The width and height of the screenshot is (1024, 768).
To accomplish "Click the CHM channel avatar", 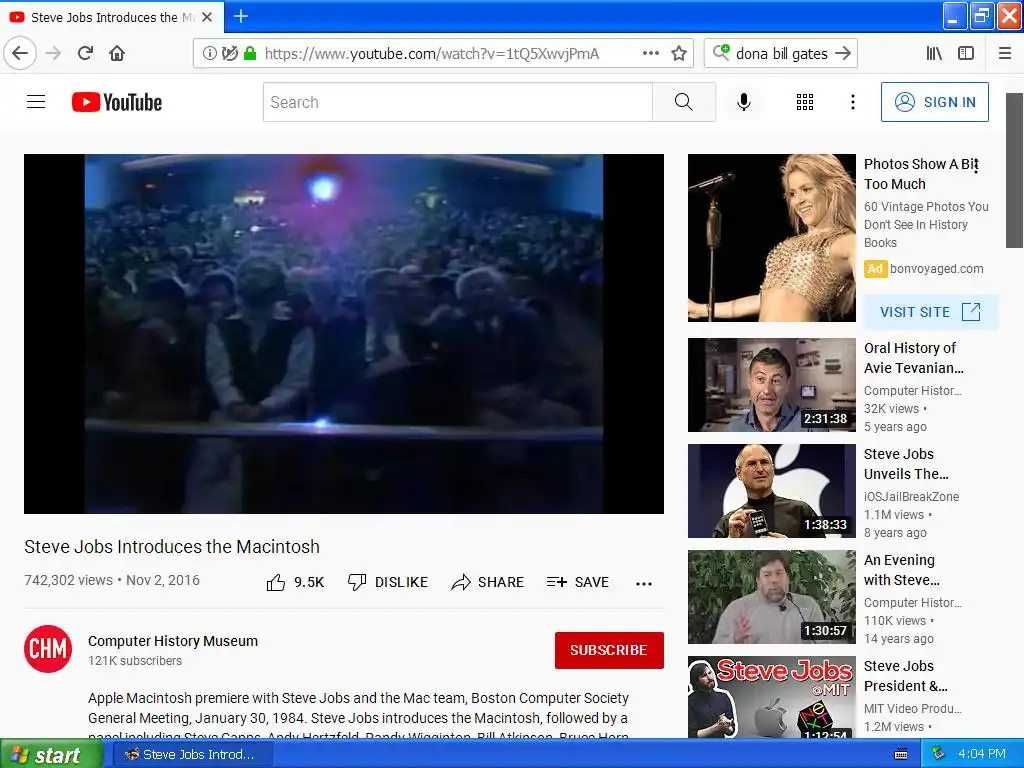I will coord(48,648).
